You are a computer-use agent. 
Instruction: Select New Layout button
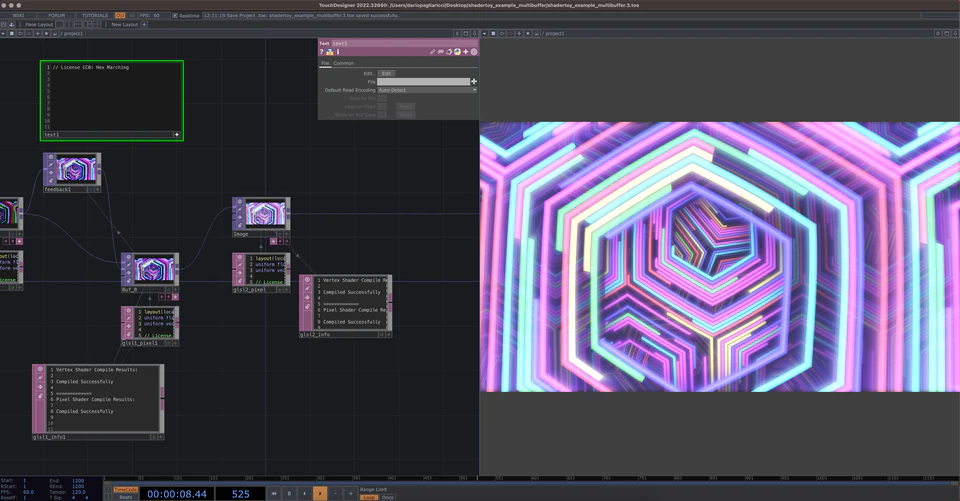pos(124,24)
